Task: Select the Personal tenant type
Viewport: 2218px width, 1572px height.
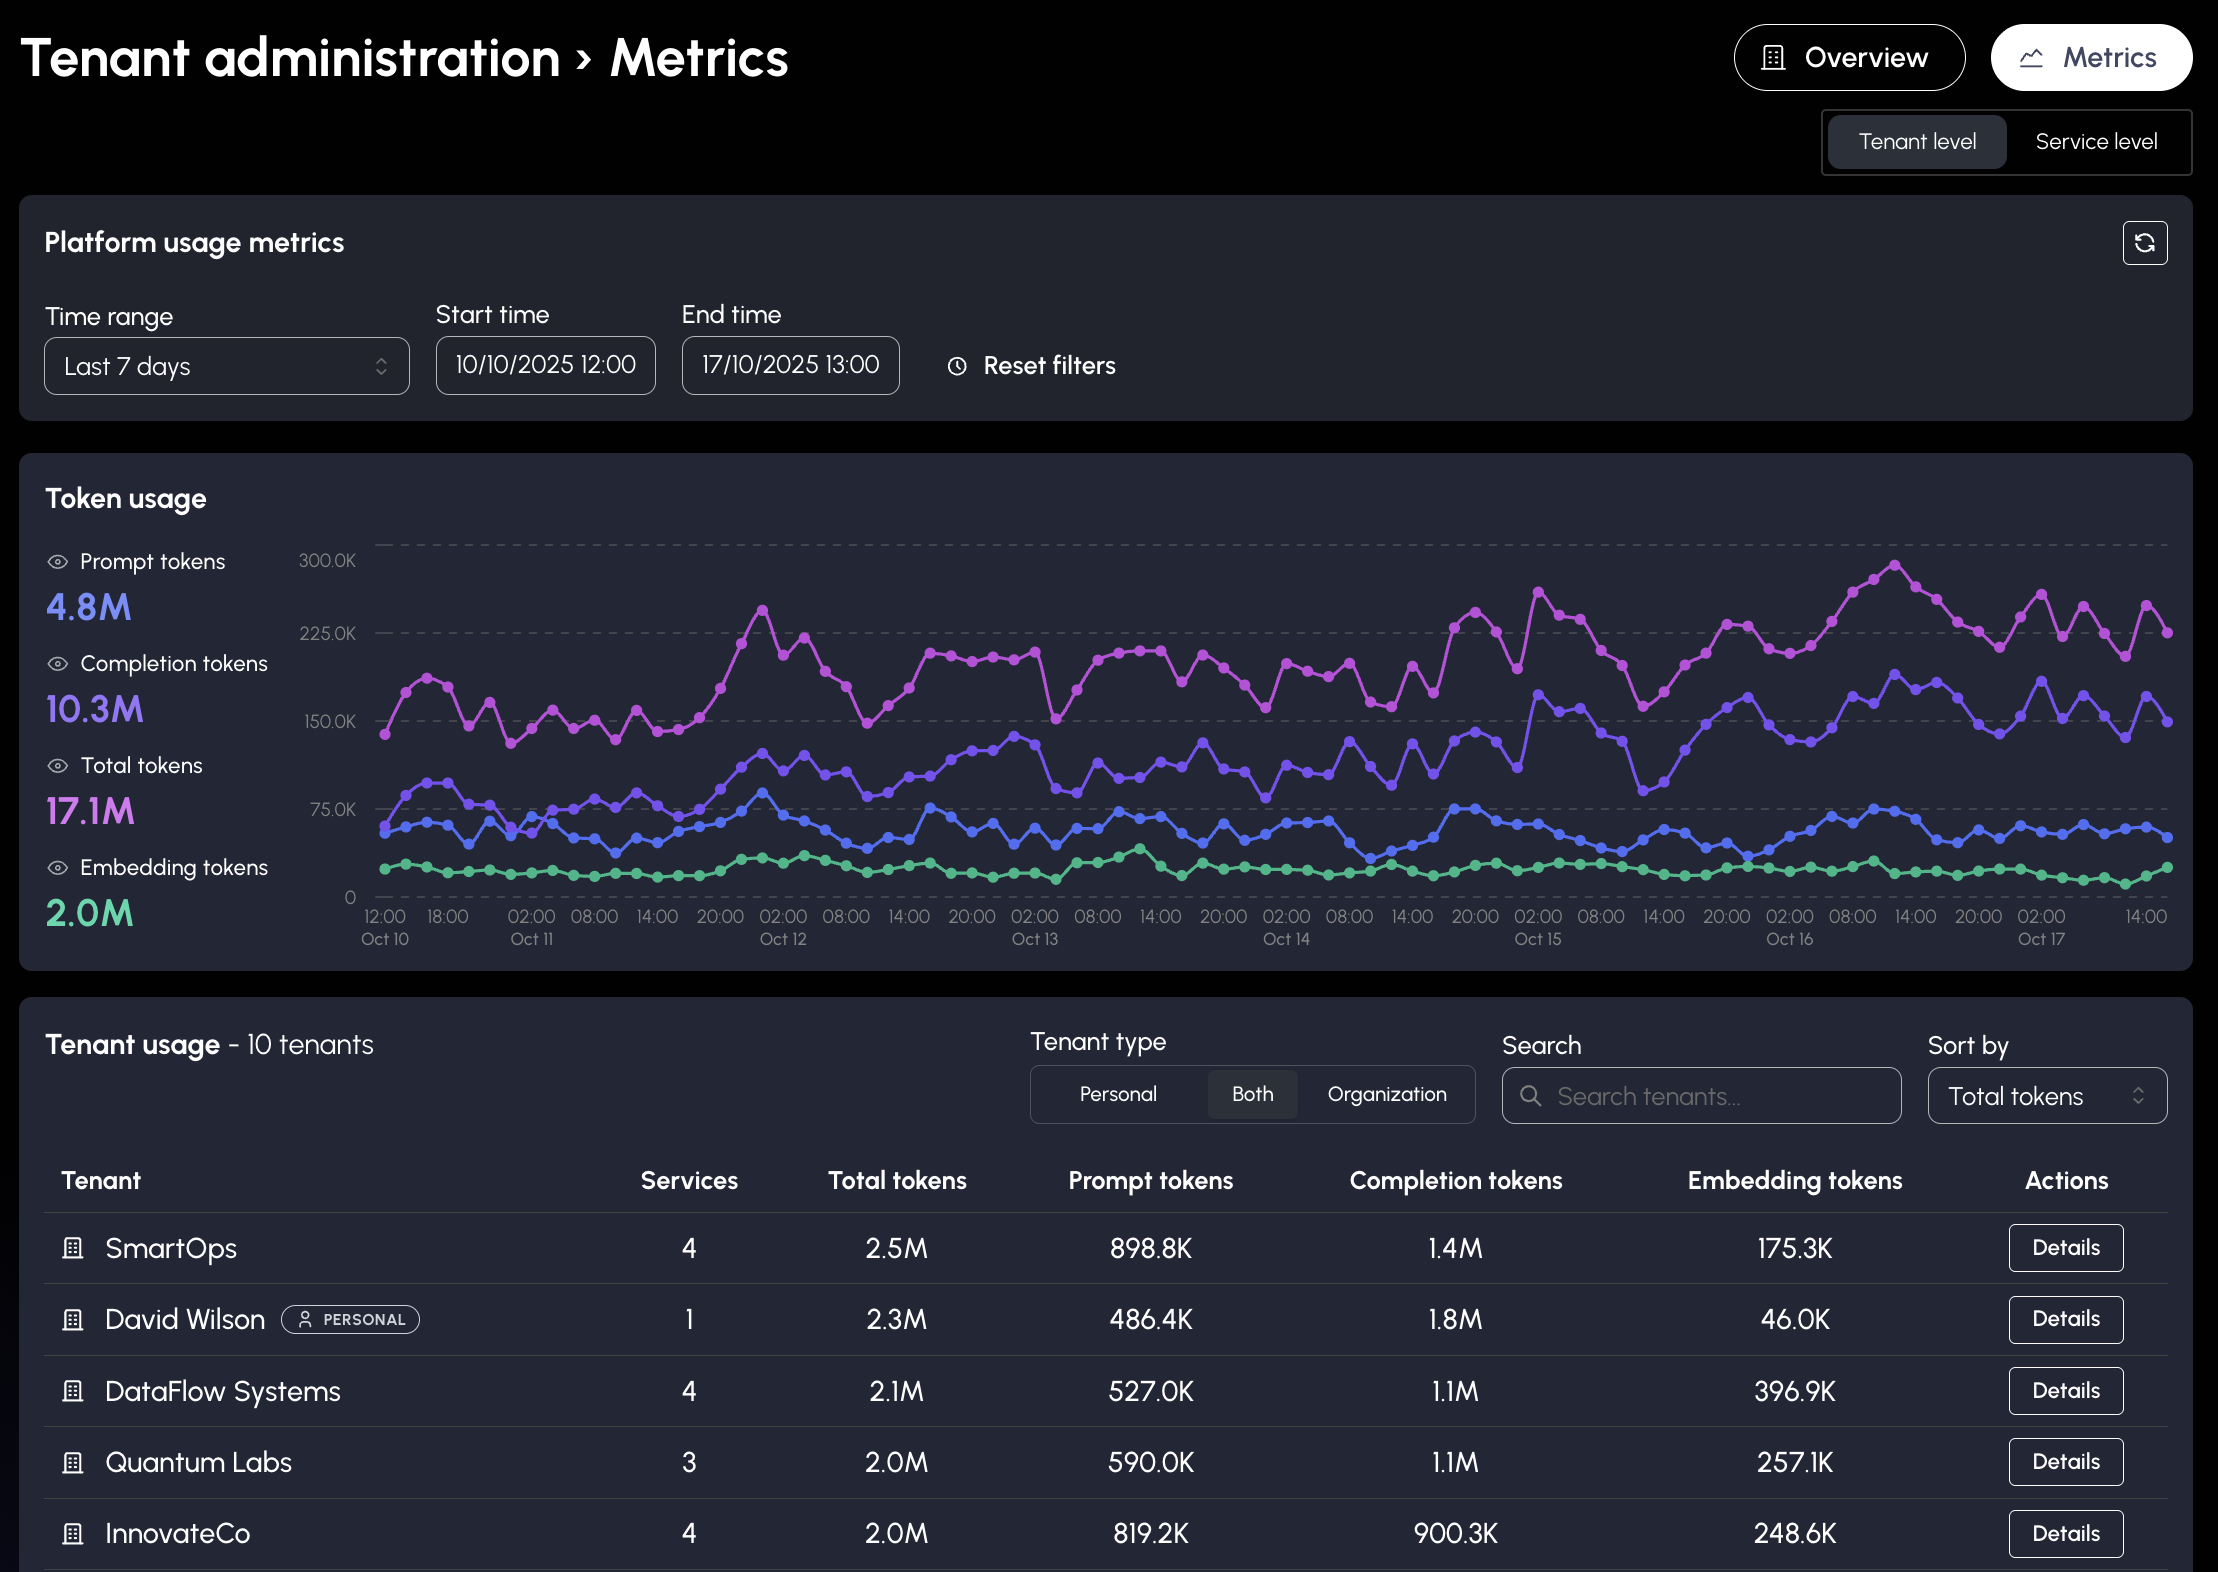Action: pyautogui.click(x=1118, y=1094)
